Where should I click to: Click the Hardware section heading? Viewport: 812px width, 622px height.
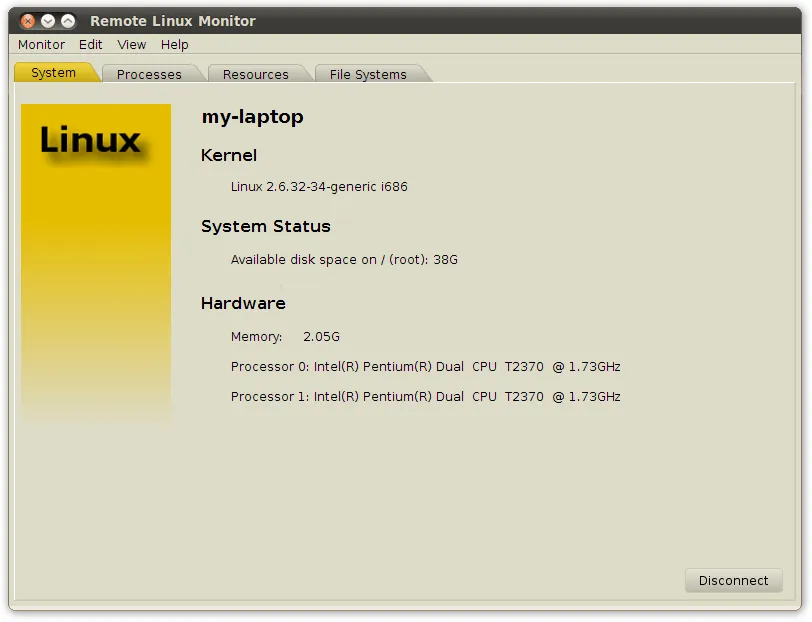(243, 303)
